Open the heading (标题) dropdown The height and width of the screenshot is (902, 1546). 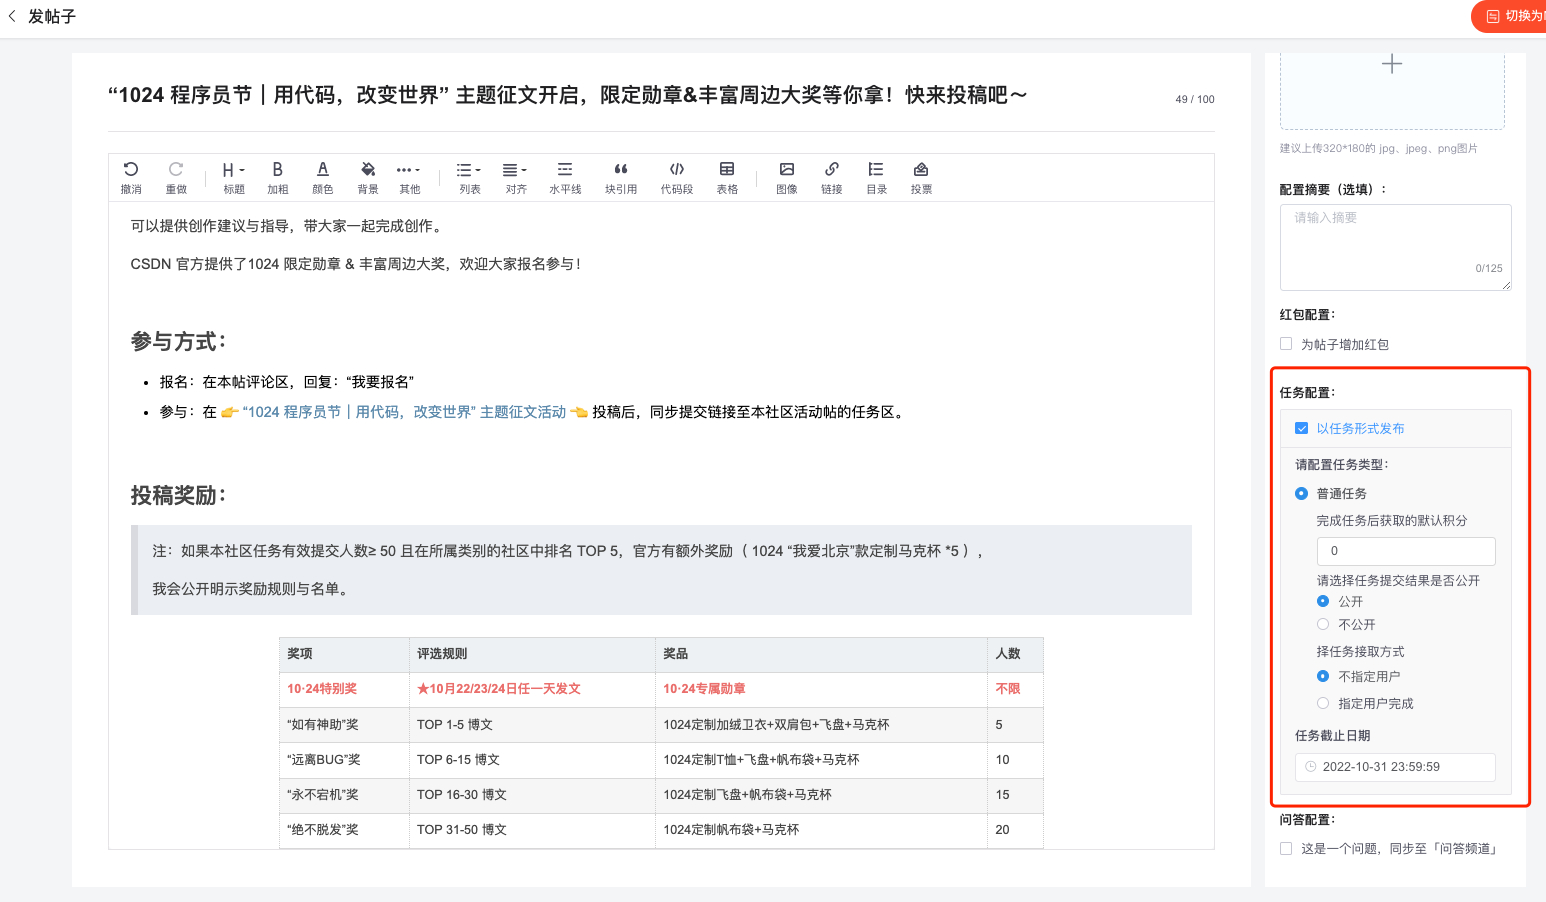pos(233,176)
